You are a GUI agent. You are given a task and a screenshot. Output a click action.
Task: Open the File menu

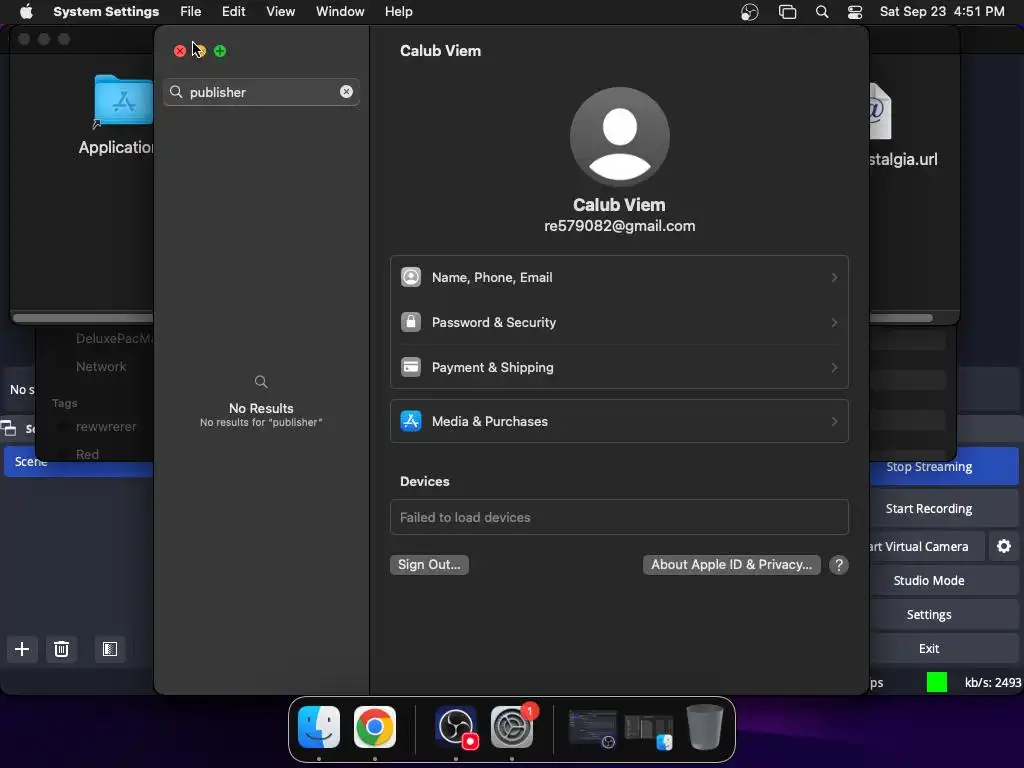coord(191,12)
